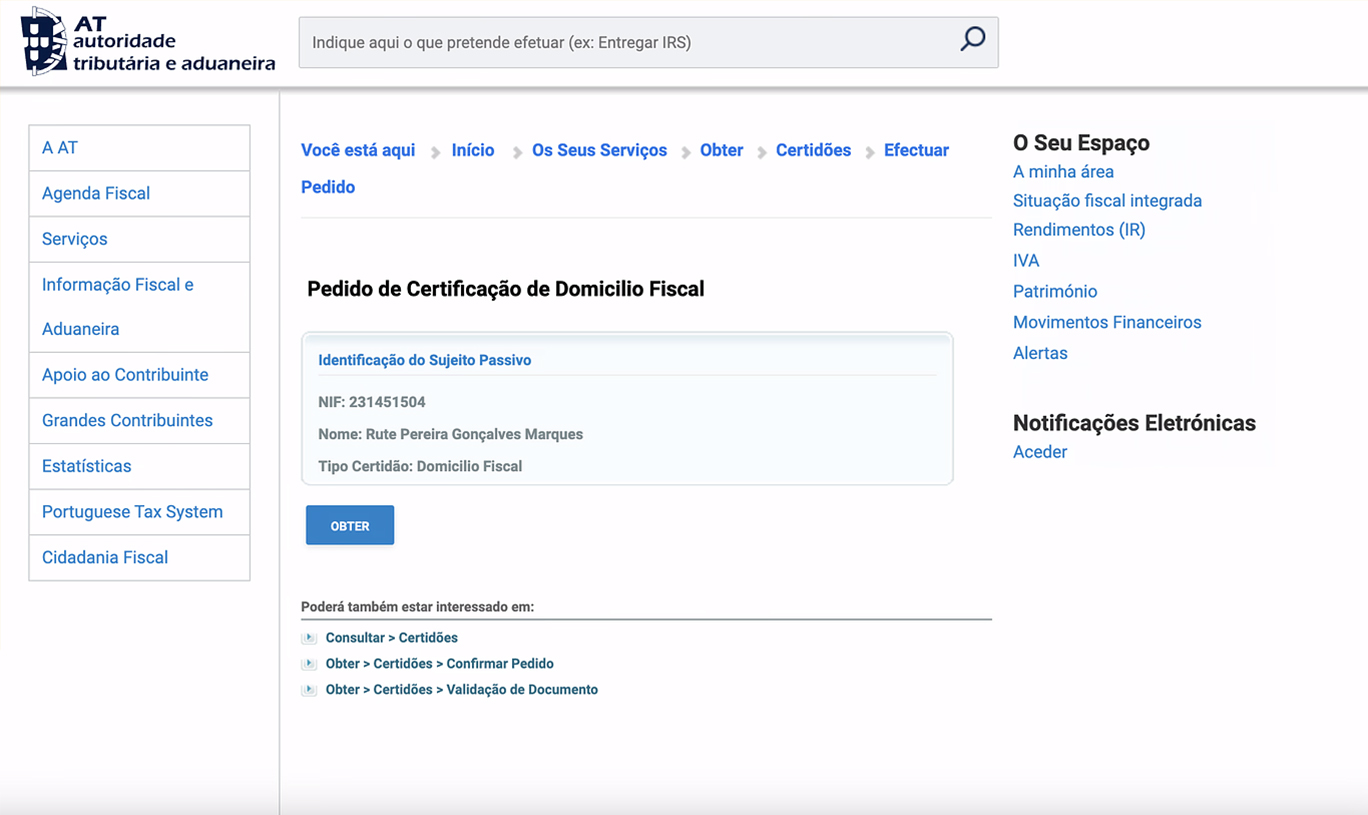The image size is (1368, 815).
Task: Open Cidadania Fiscal in the sidebar
Action: pyautogui.click(x=105, y=558)
